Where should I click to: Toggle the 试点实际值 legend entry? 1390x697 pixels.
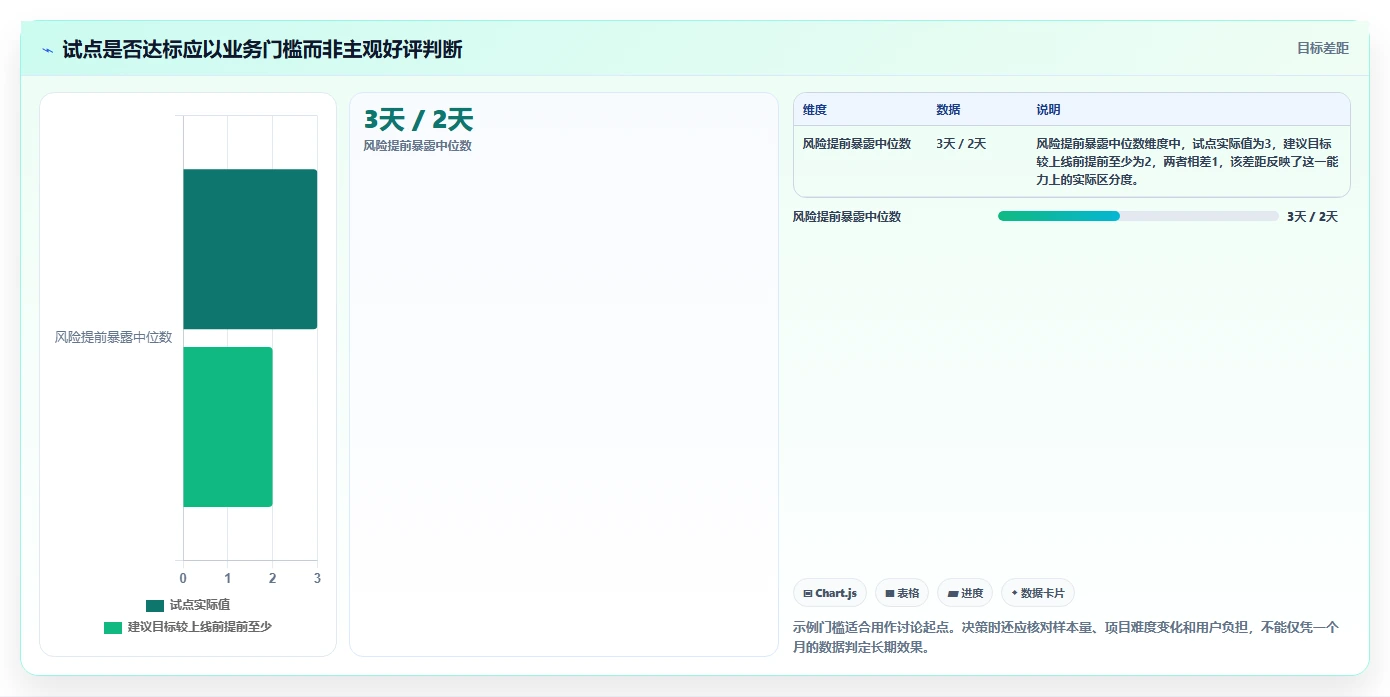click(188, 605)
